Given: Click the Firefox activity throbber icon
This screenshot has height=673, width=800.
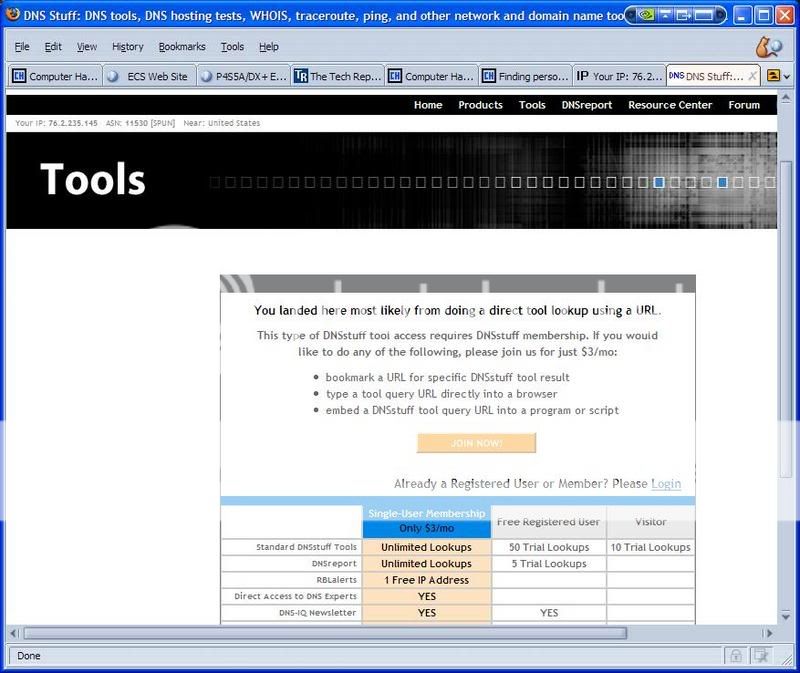Looking at the screenshot, I should coord(768,46).
